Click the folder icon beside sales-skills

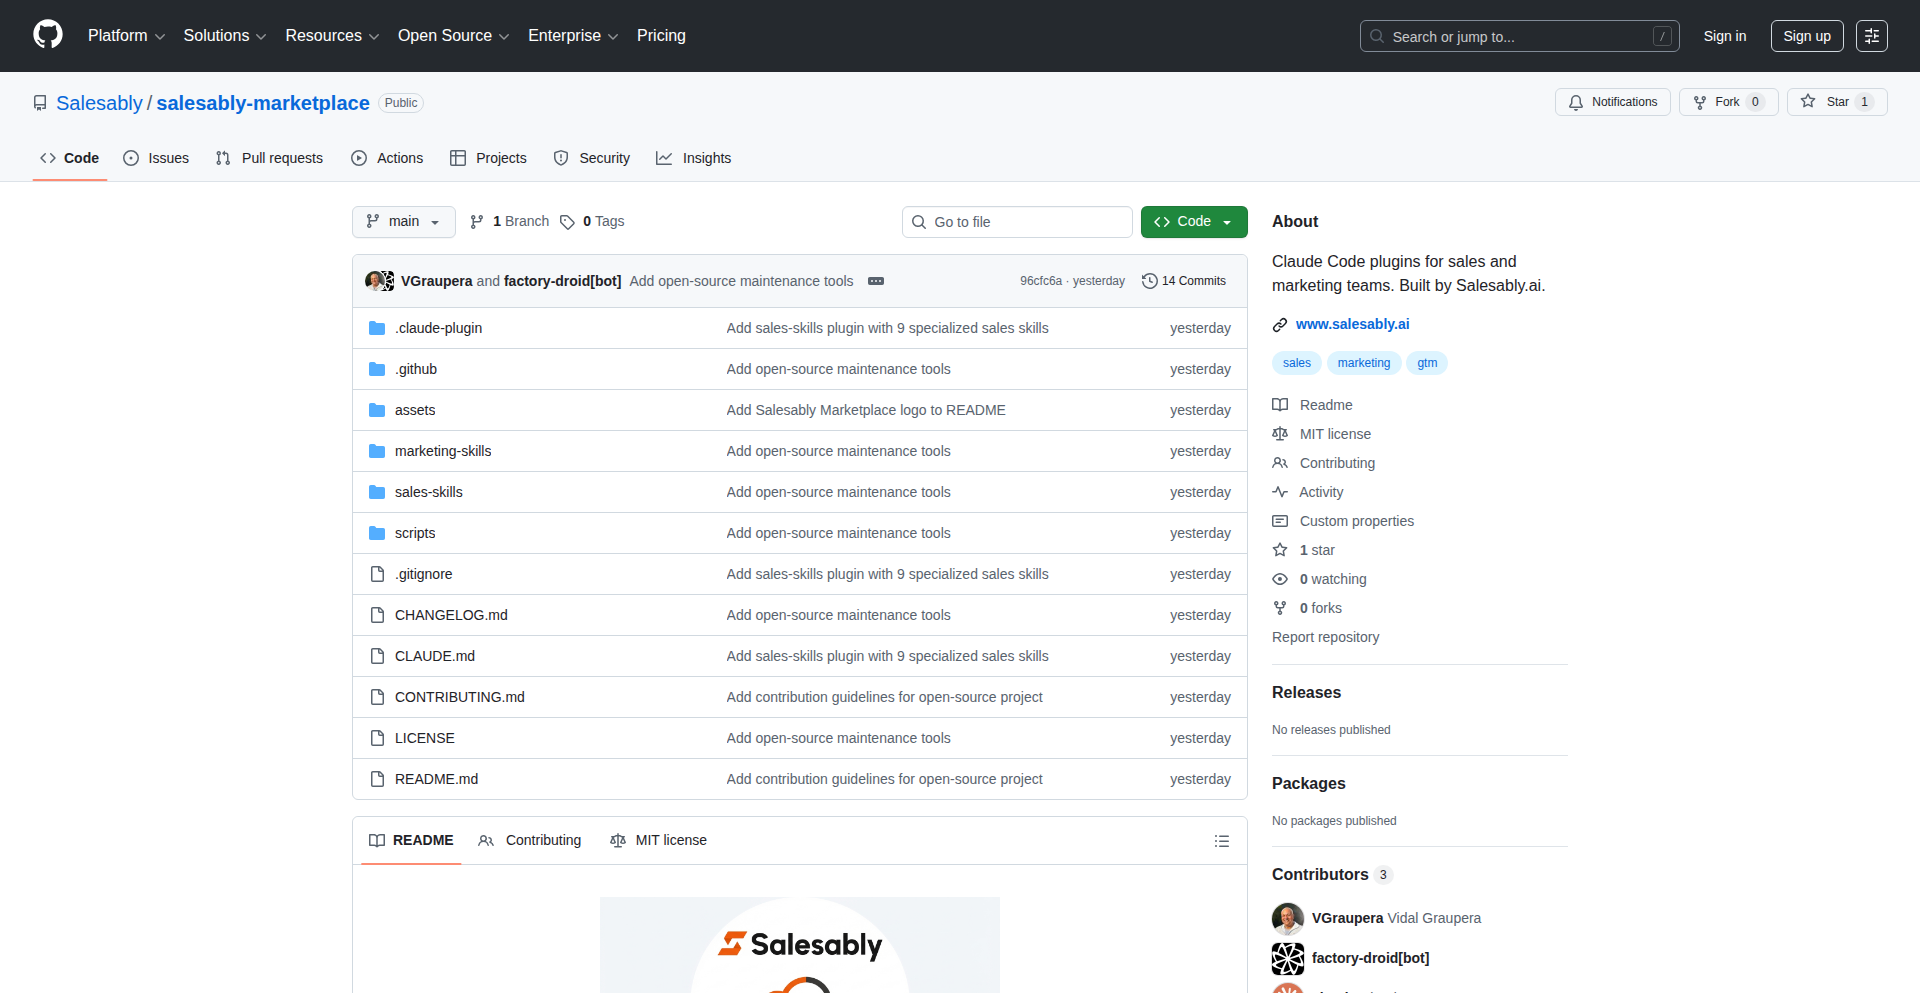[377, 492]
